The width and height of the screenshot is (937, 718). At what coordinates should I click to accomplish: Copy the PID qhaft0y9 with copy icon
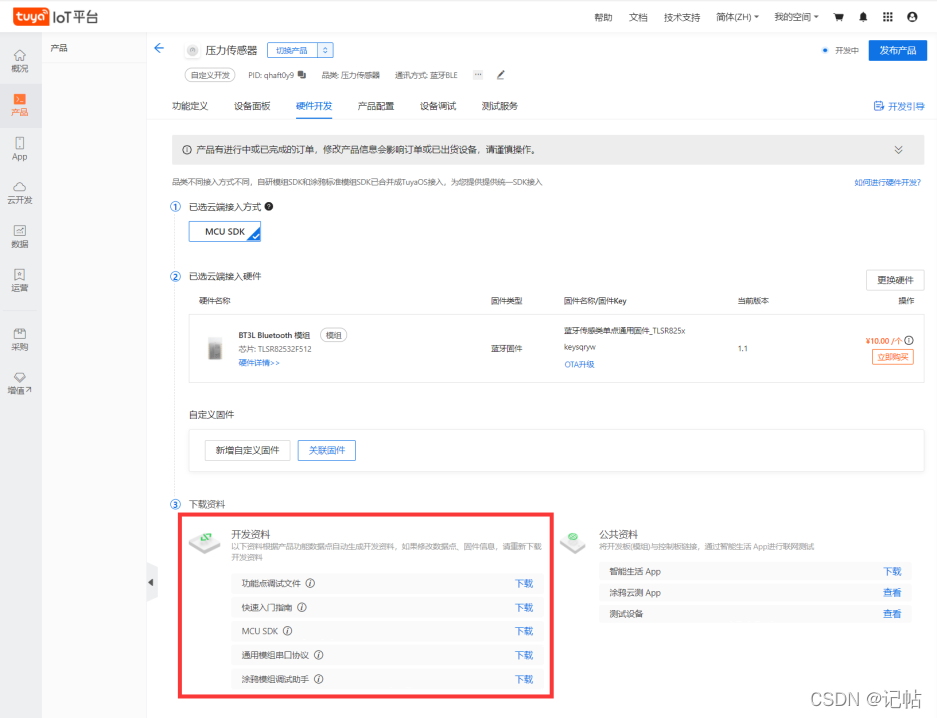(x=302, y=75)
